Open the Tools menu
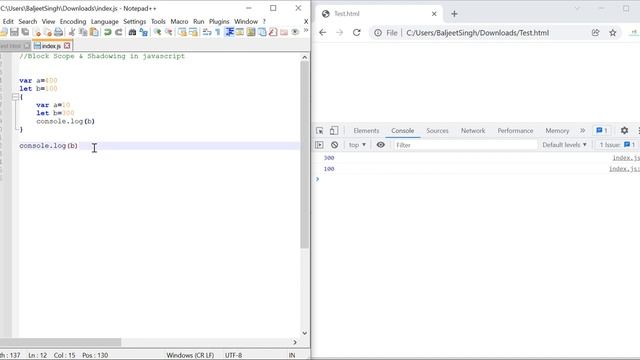This screenshot has width=640, height=360. 158,21
